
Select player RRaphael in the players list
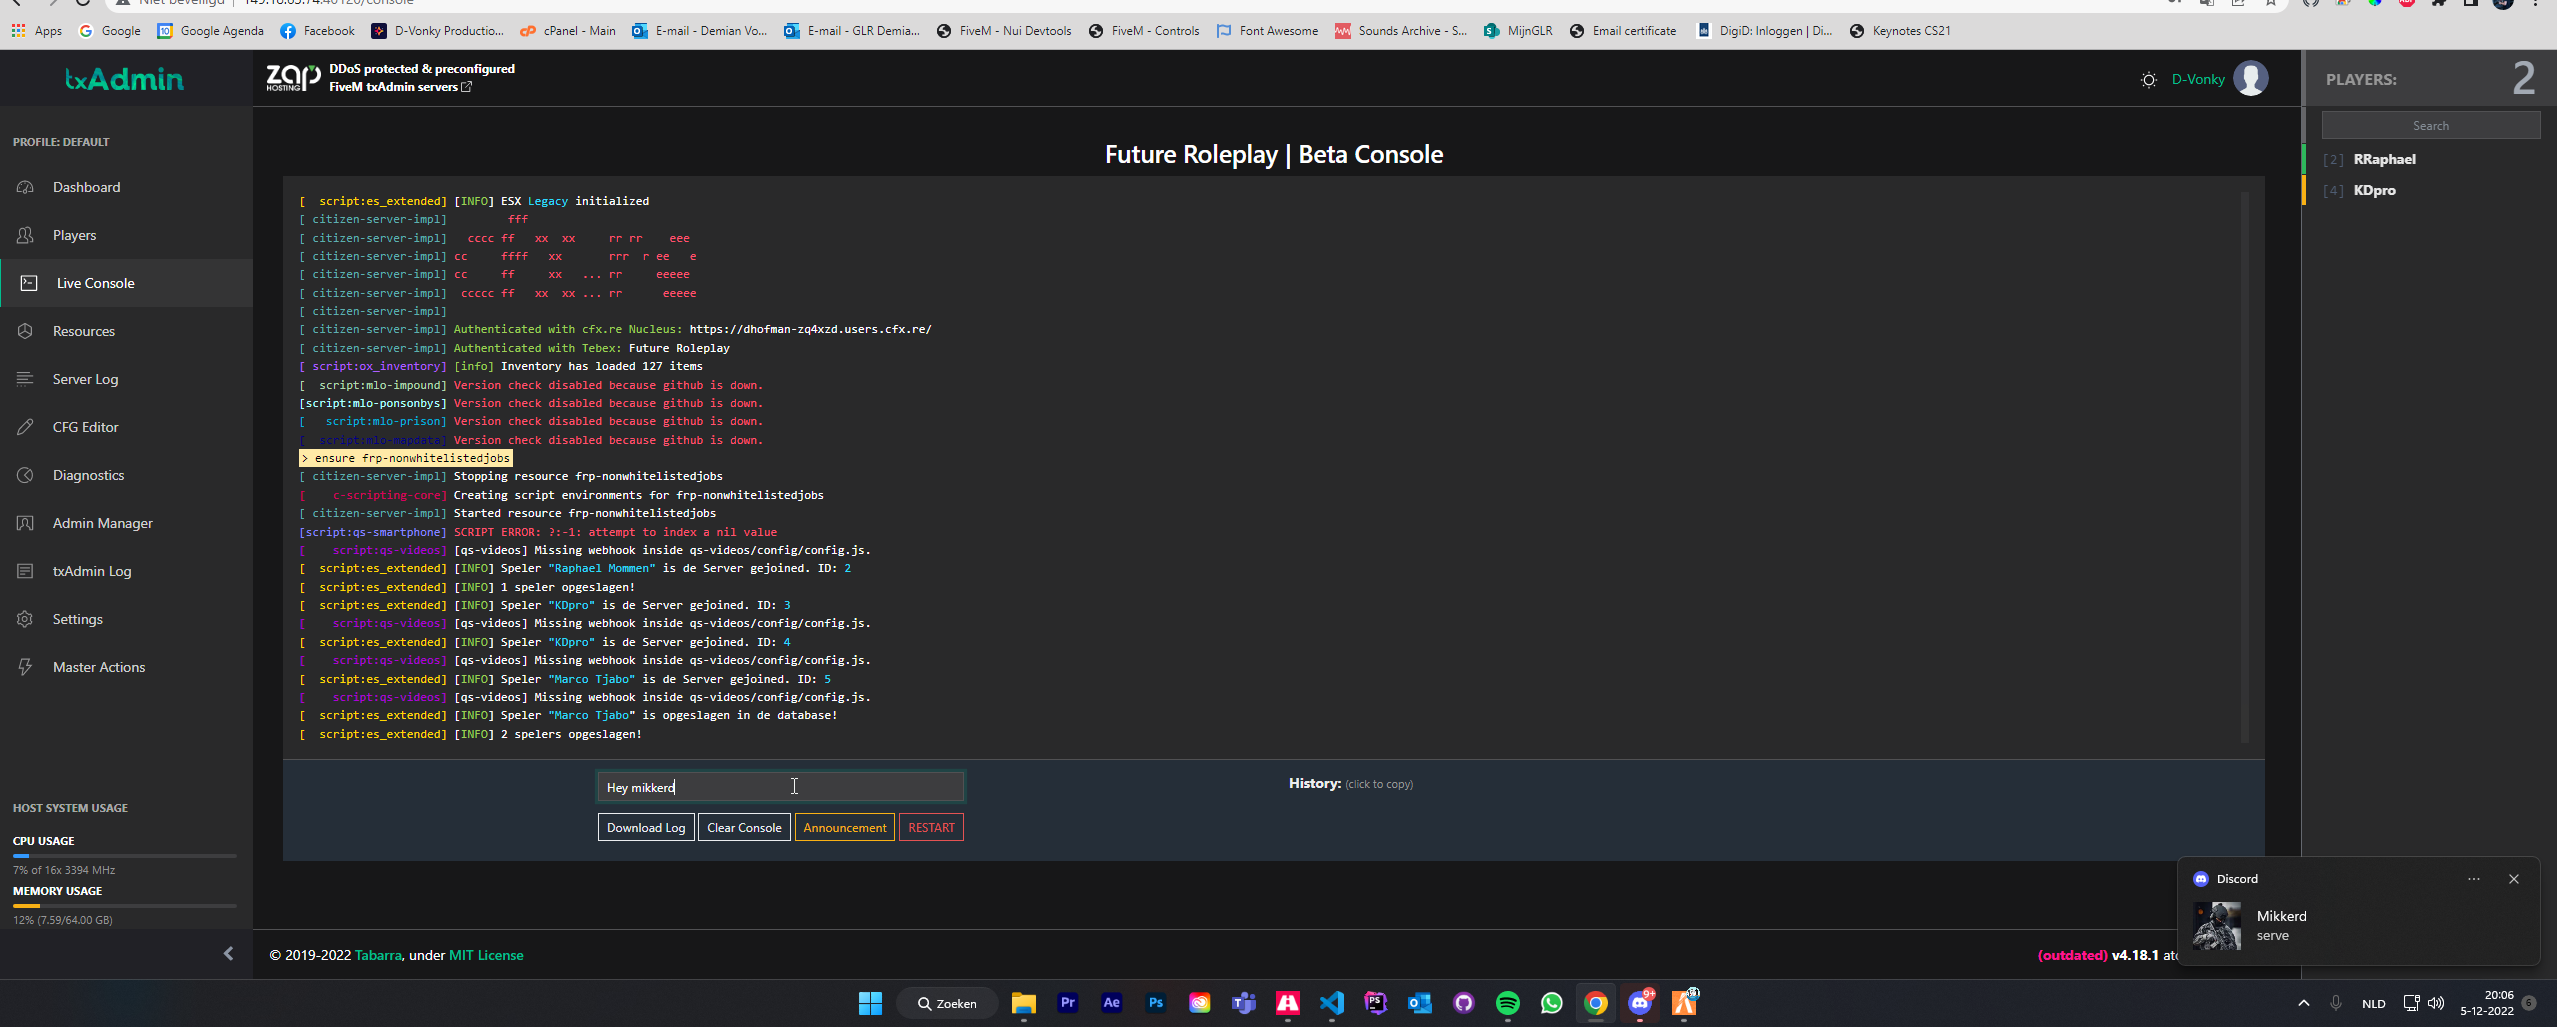(x=2384, y=159)
